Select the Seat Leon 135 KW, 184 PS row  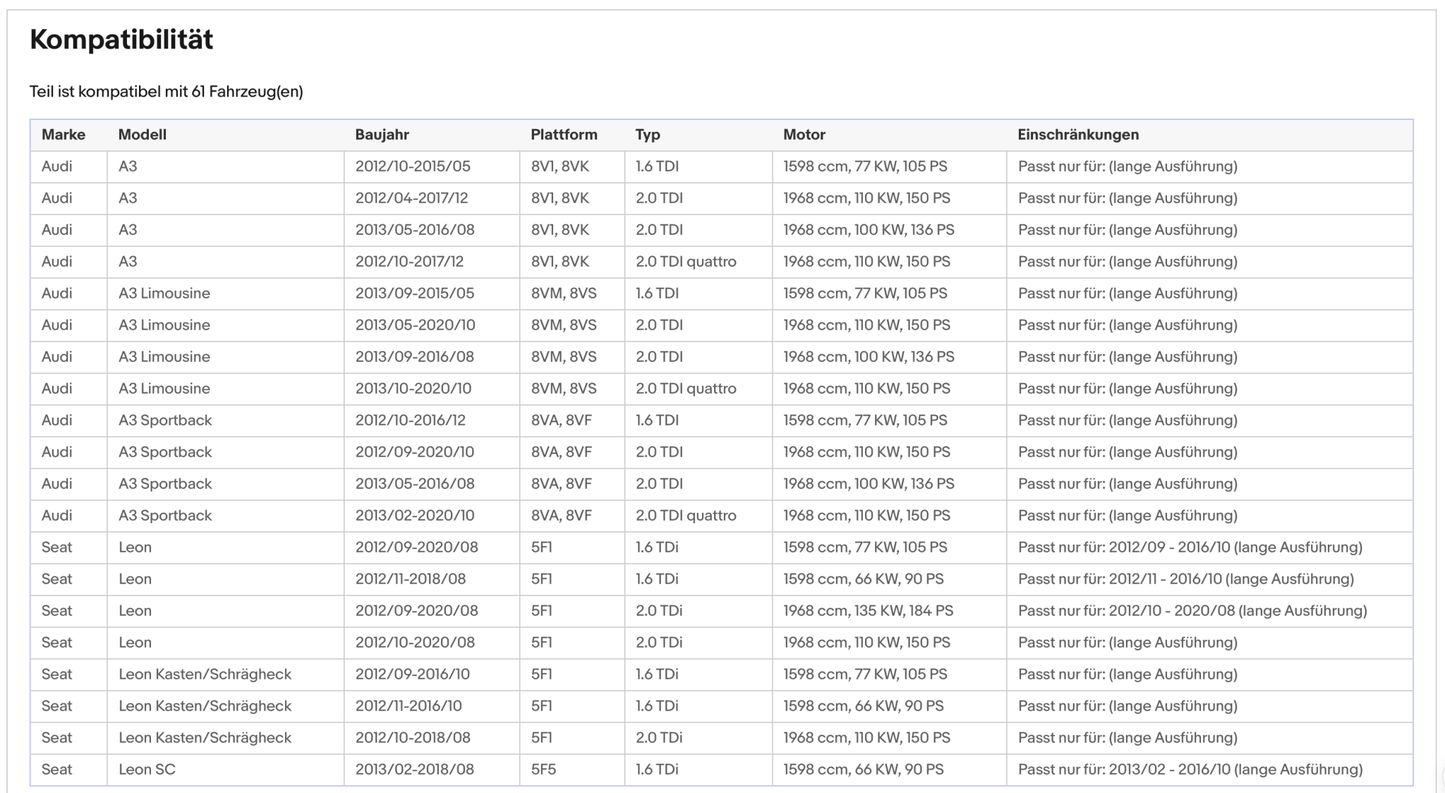point(721,611)
